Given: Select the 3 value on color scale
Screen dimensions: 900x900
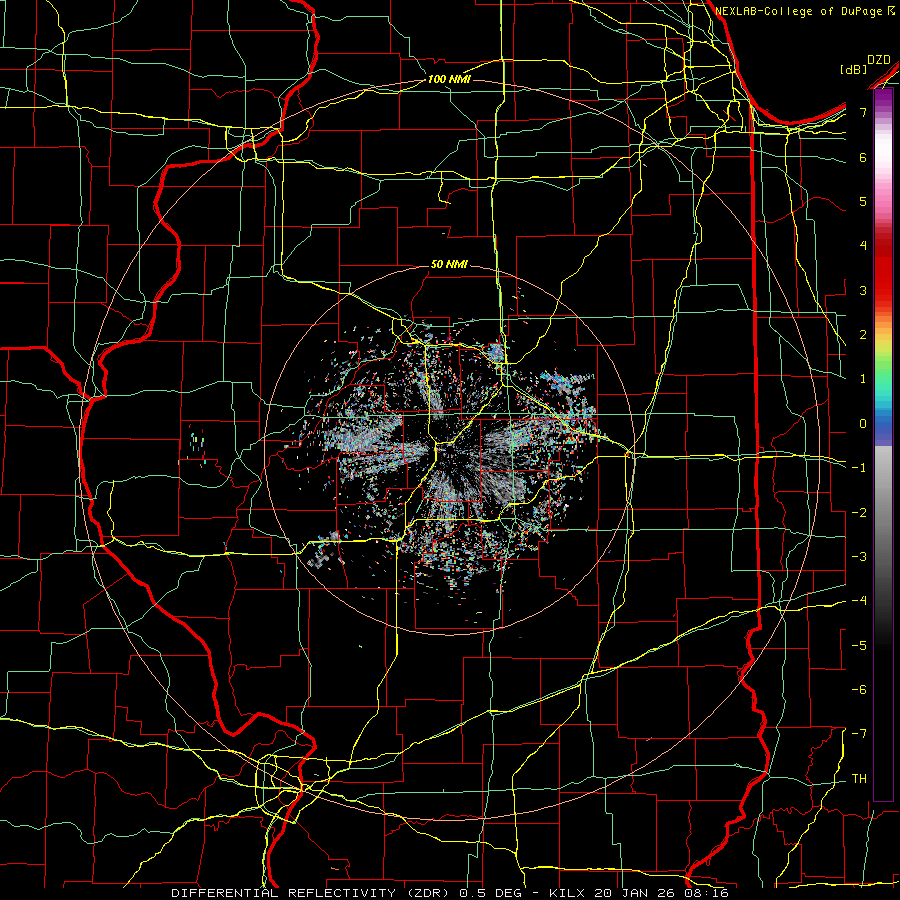Looking at the screenshot, I should click(x=863, y=290).
